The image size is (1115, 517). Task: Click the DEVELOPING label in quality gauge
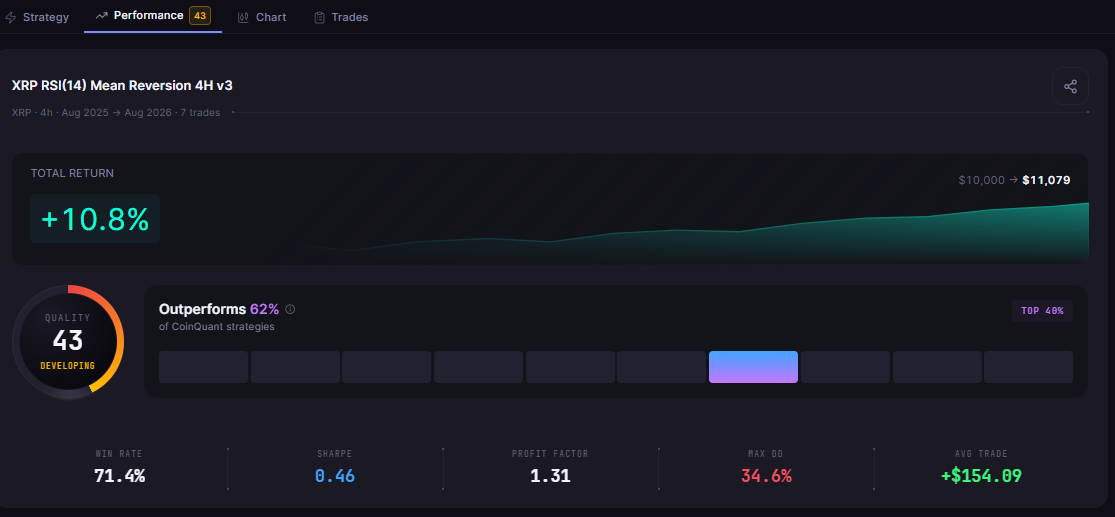click(68, 366)
